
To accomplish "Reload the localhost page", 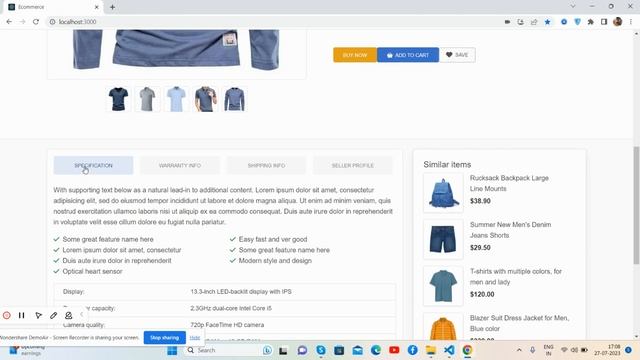I will (36, 22).
